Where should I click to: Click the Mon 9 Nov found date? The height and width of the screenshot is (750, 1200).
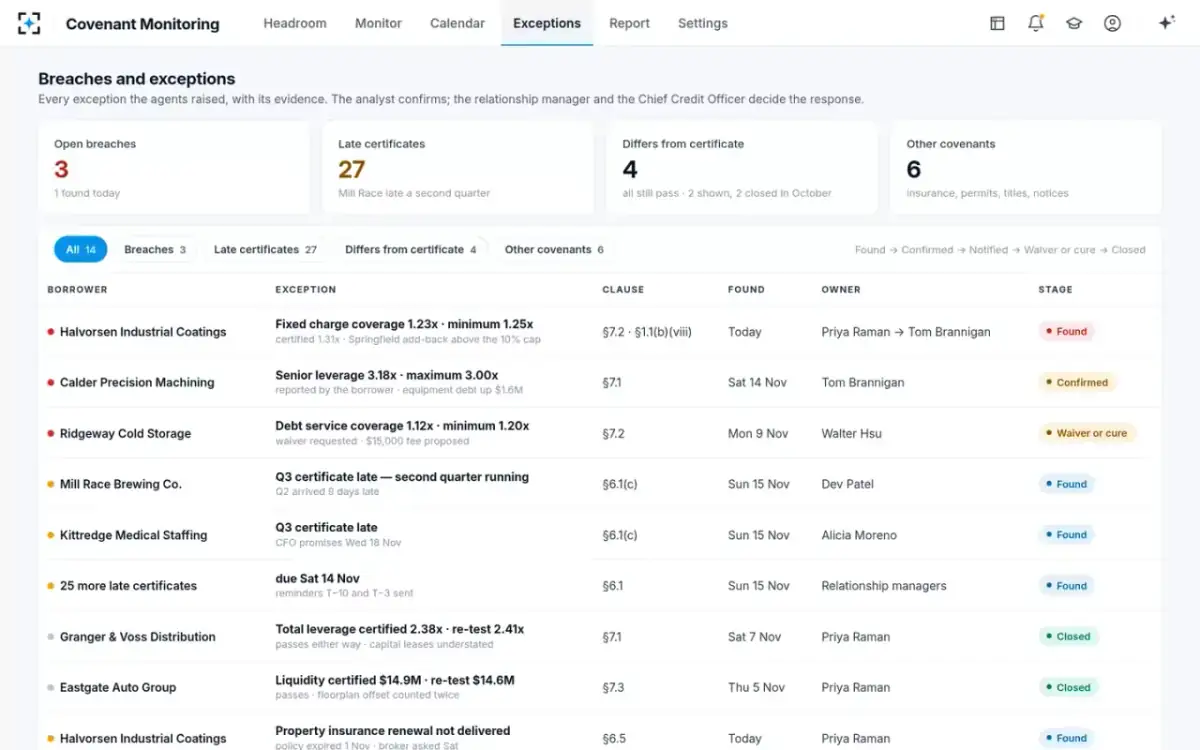758,433
